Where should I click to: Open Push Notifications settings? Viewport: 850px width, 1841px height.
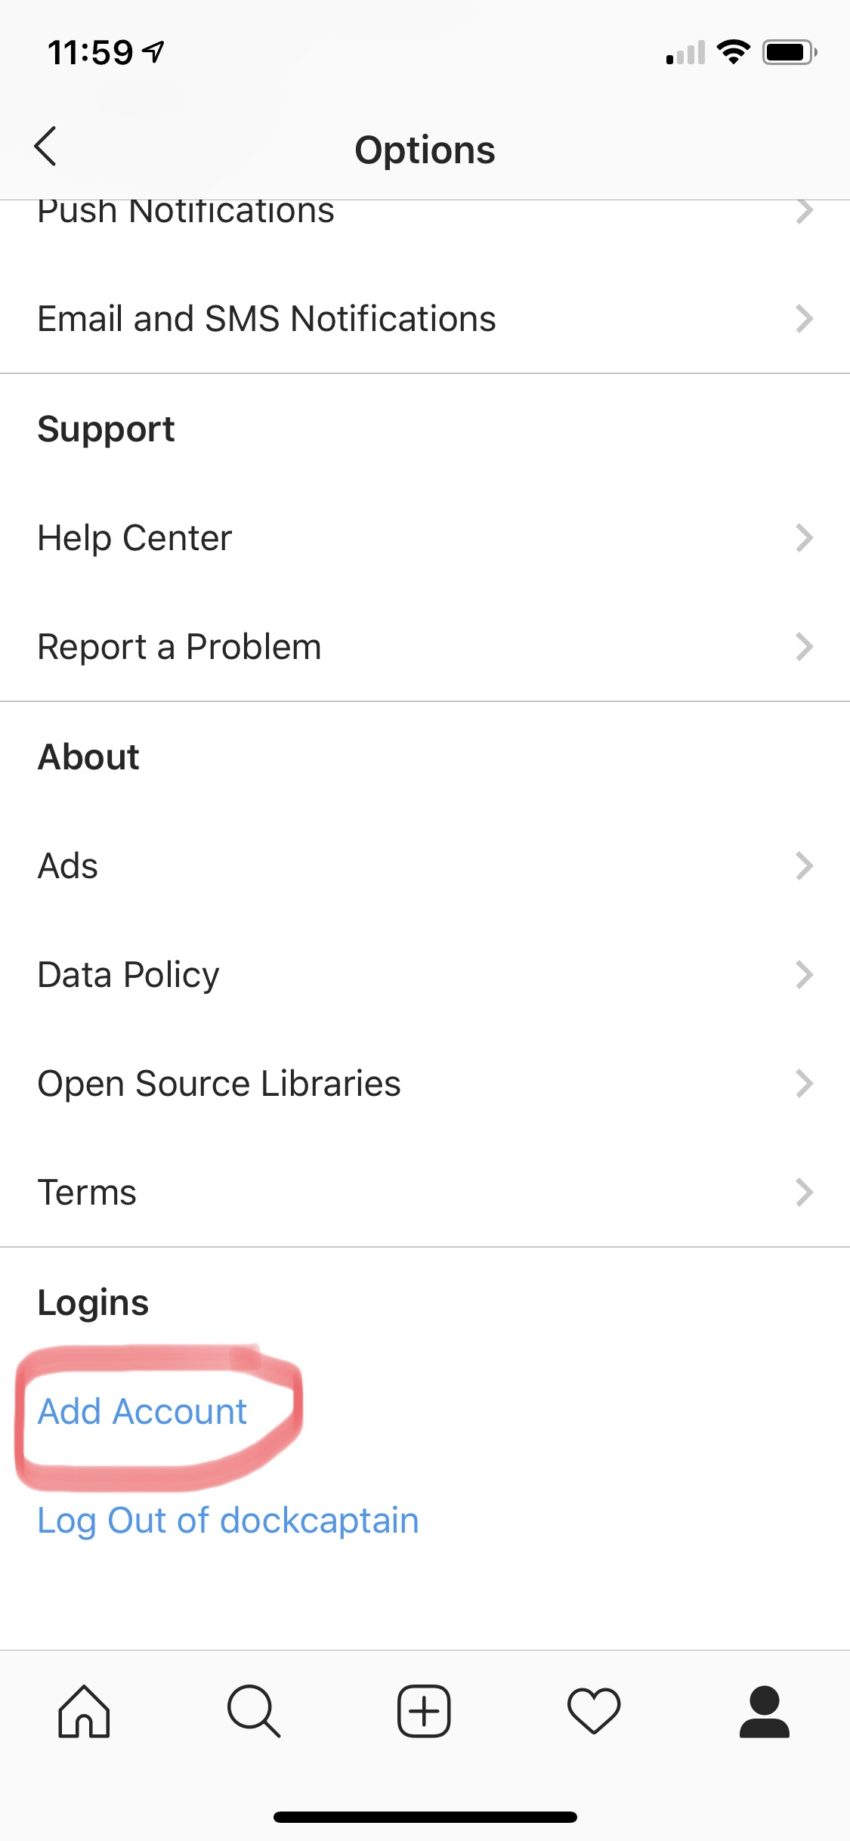point(186,212)
